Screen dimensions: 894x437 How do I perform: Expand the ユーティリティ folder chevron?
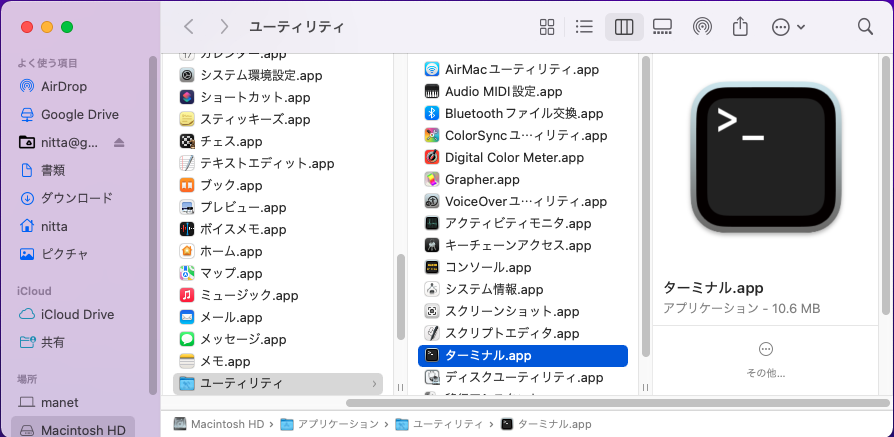375,383
